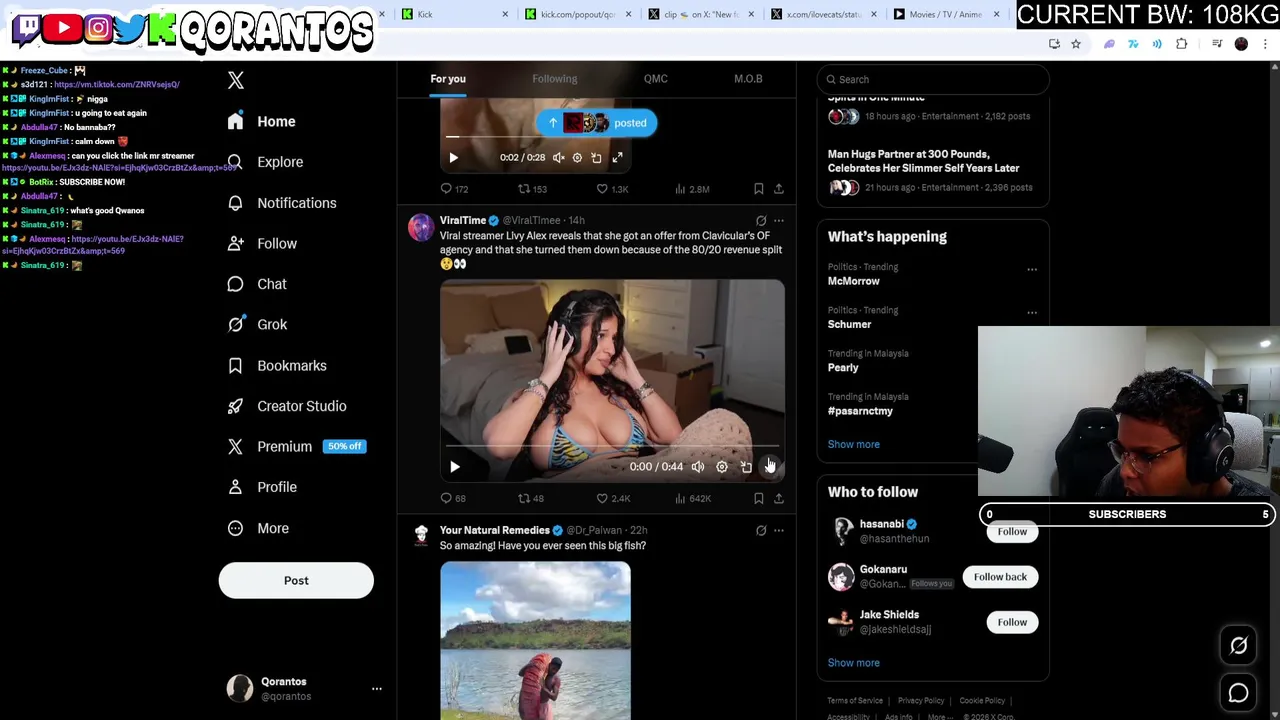Repost the post with 153 reposts
The height and width of the screenshot is (720, 1280).
532,189
